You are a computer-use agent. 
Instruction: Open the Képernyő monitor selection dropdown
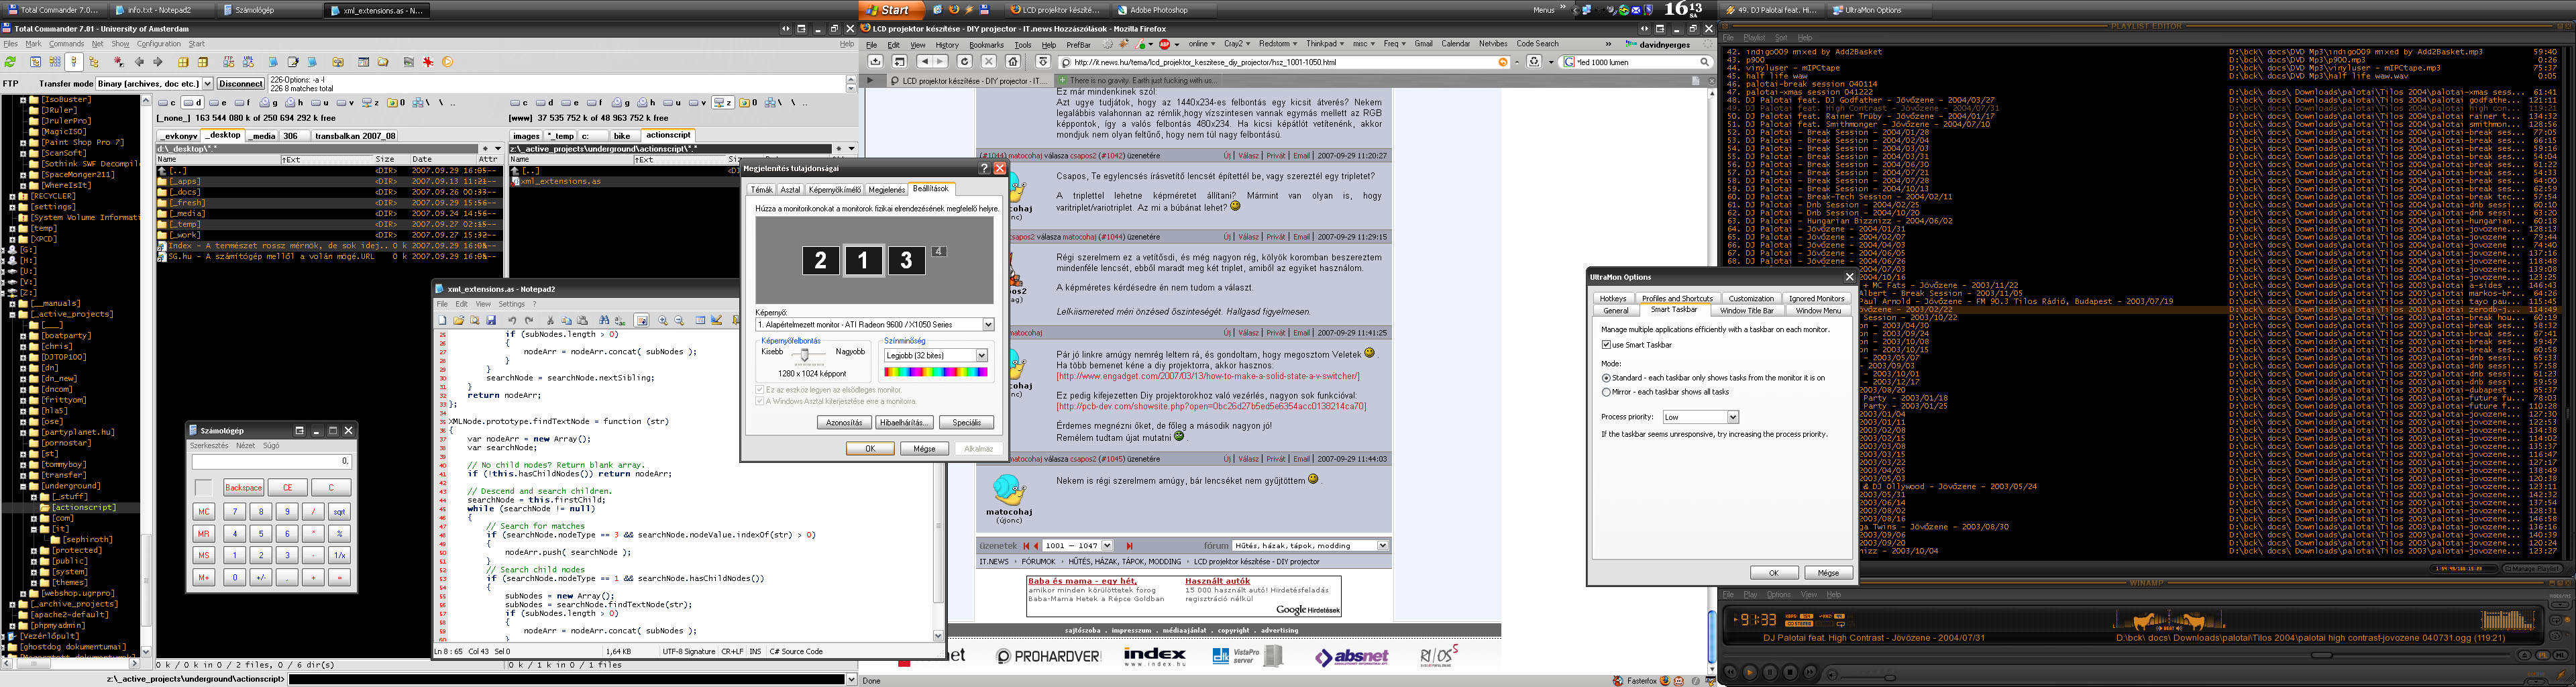988,324
